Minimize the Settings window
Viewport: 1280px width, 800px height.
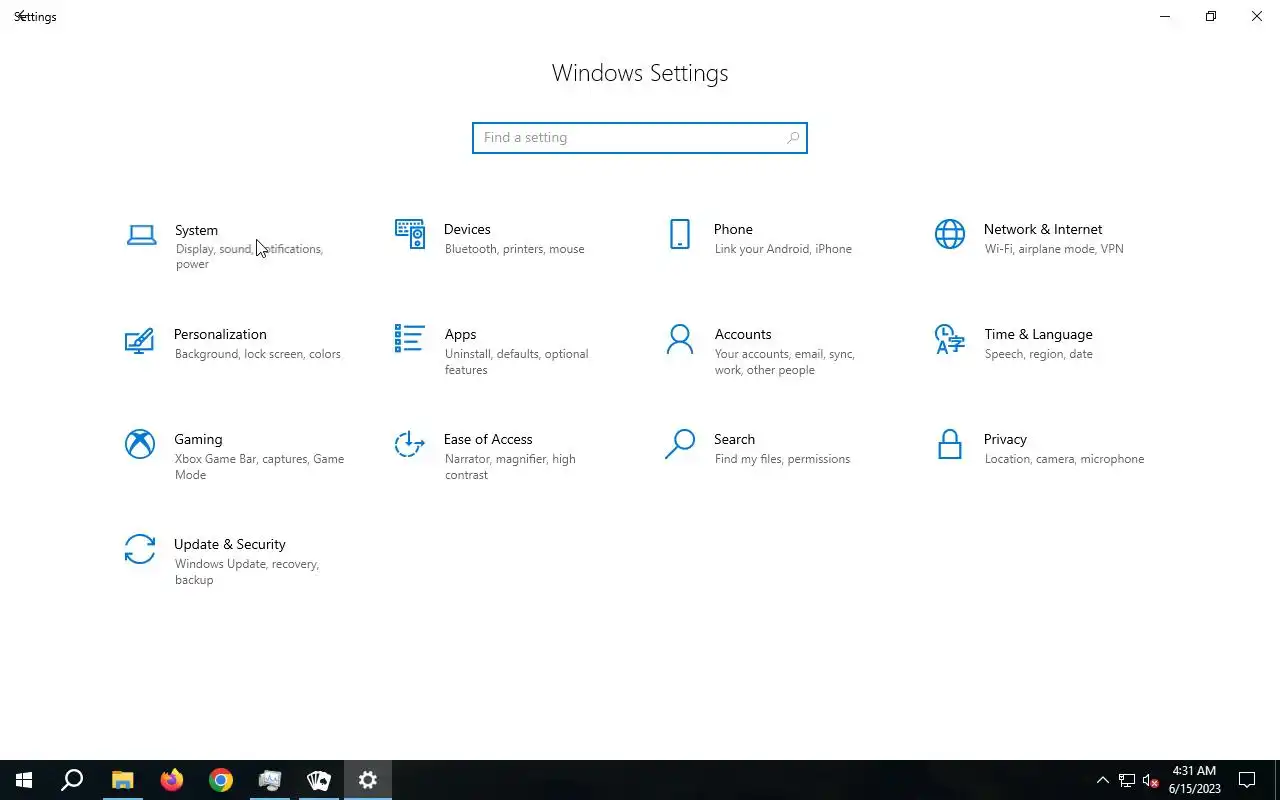pos(1165,17)
